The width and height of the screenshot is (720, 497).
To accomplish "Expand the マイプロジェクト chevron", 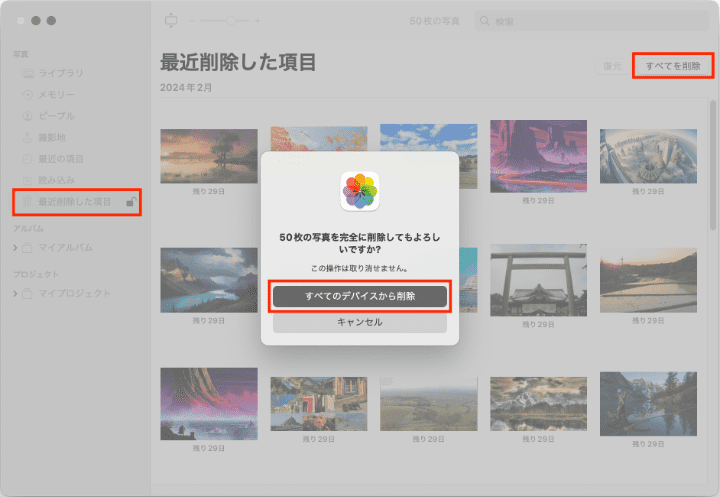I will tap(15, 293).
